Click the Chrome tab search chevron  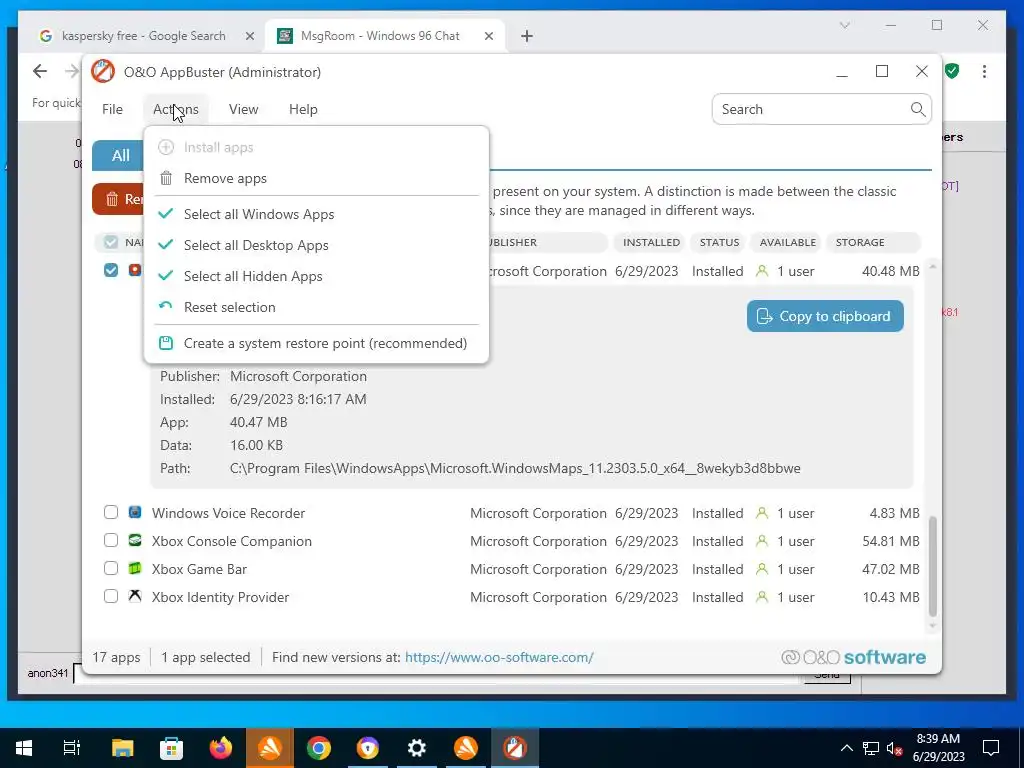pyautogui.click(x=844, y=25)
